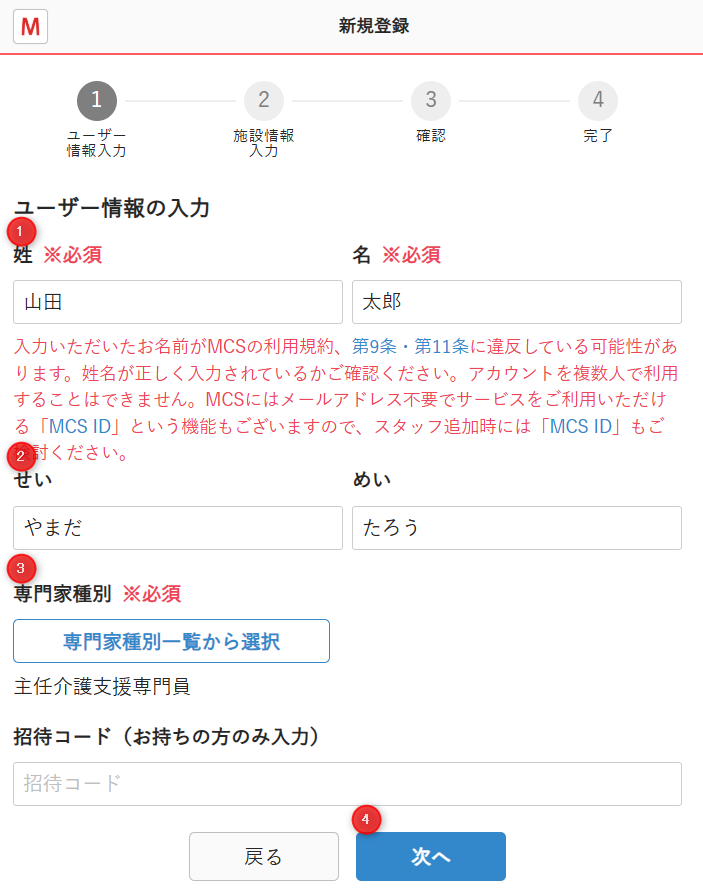703x896 pixels.
Task: Click the 招待コード input field
Action: point(347,783)
